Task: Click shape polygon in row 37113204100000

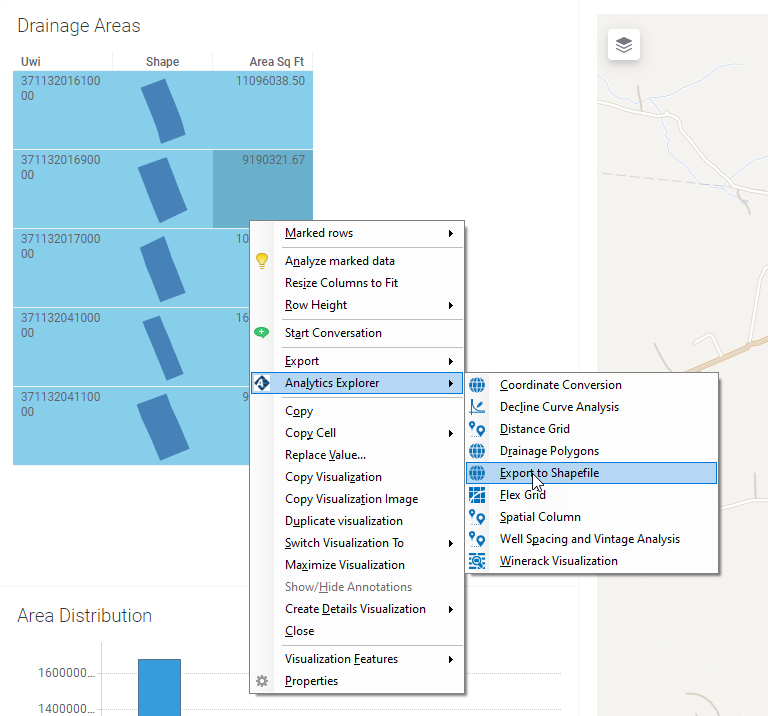Action: (163, 348)
